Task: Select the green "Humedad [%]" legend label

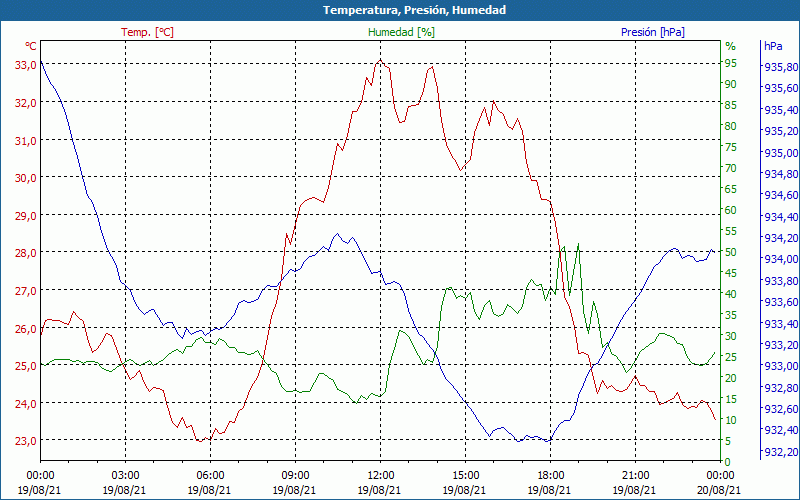Action: click(402, 32)
